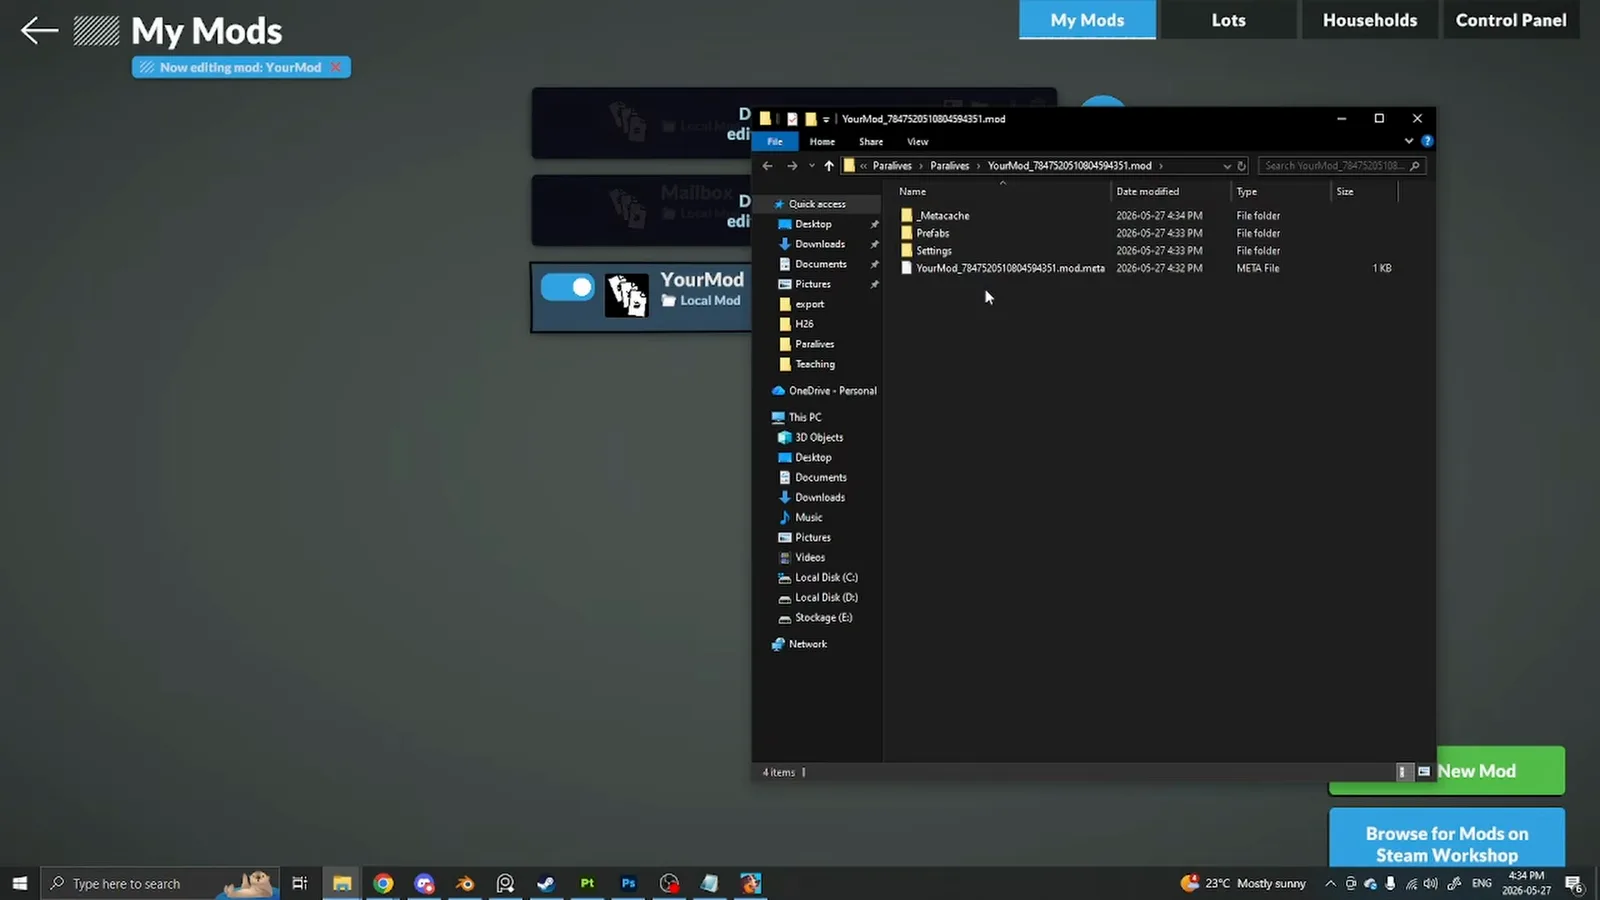The image size is (1600, 900).
Task: Click the YourMod card icon thumbnail
Action: 627,296
